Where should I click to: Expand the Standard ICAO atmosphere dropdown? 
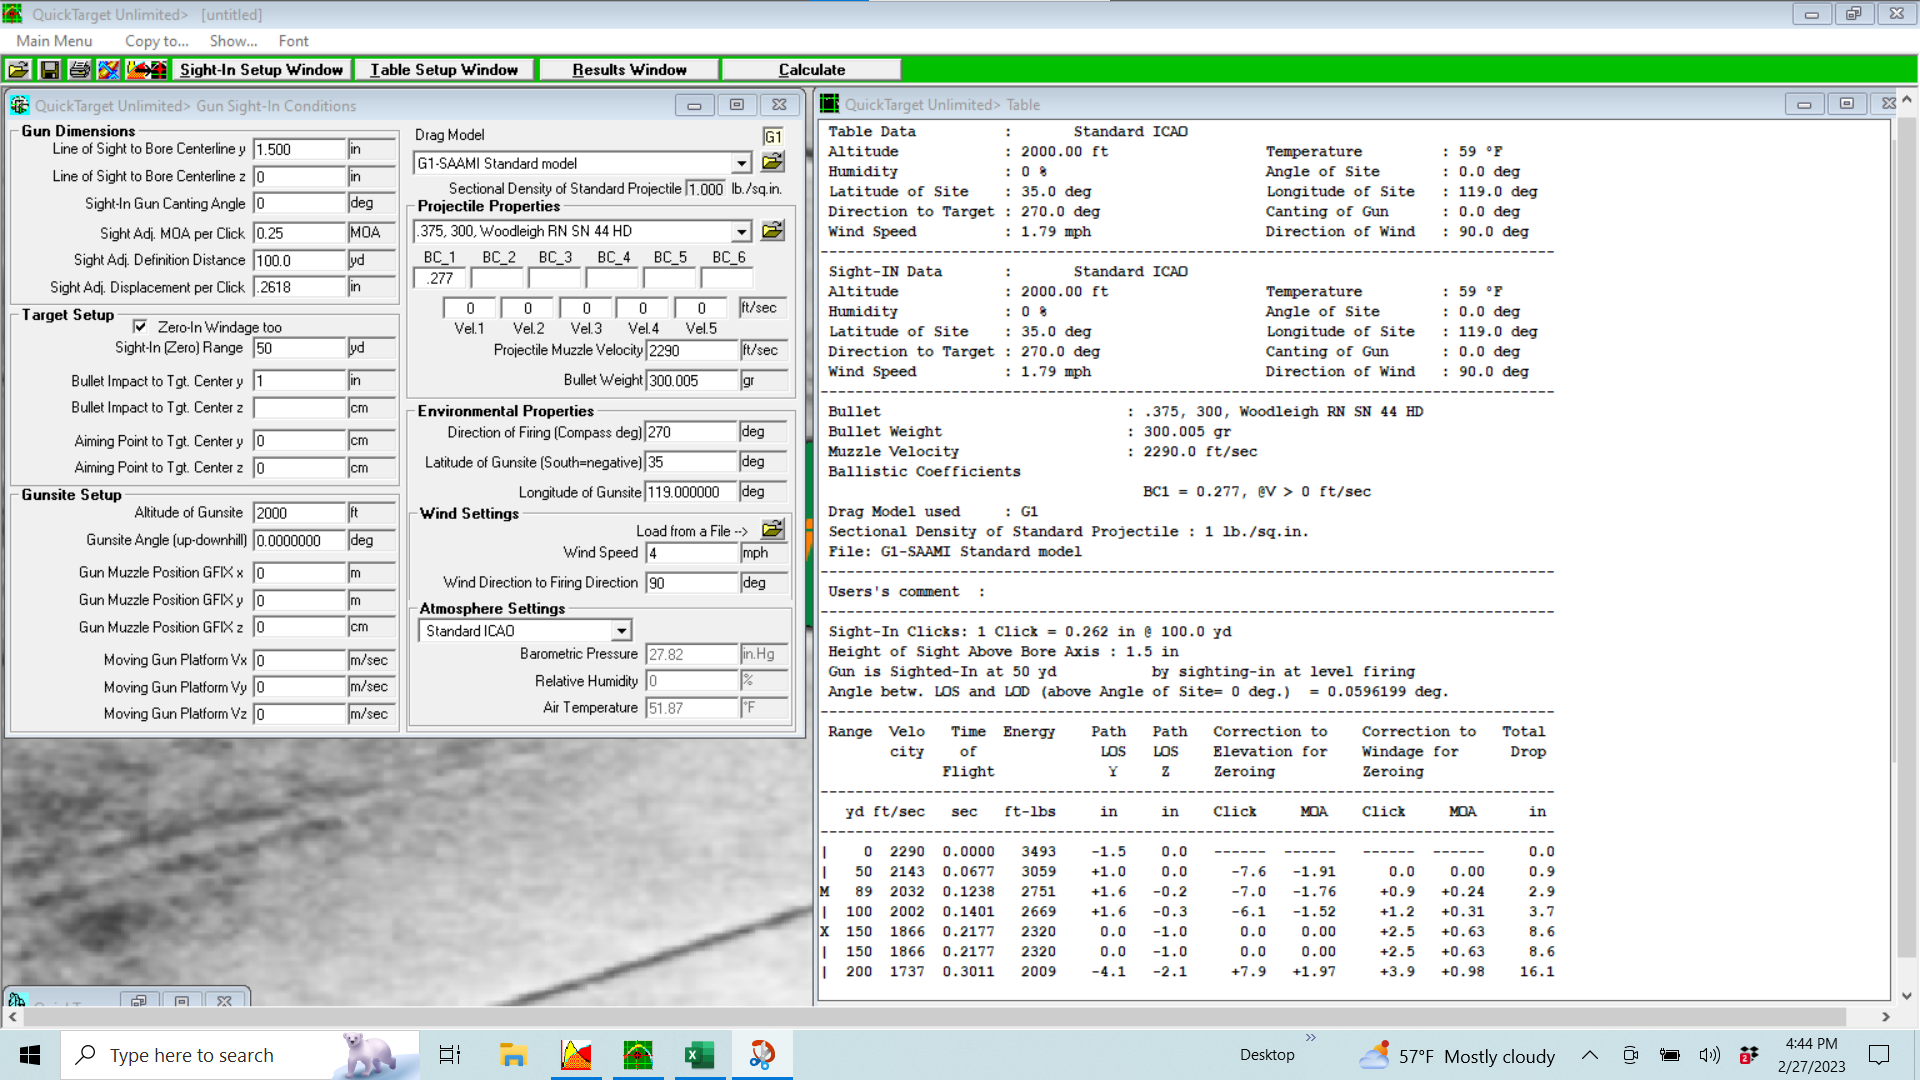coord(622,631)
